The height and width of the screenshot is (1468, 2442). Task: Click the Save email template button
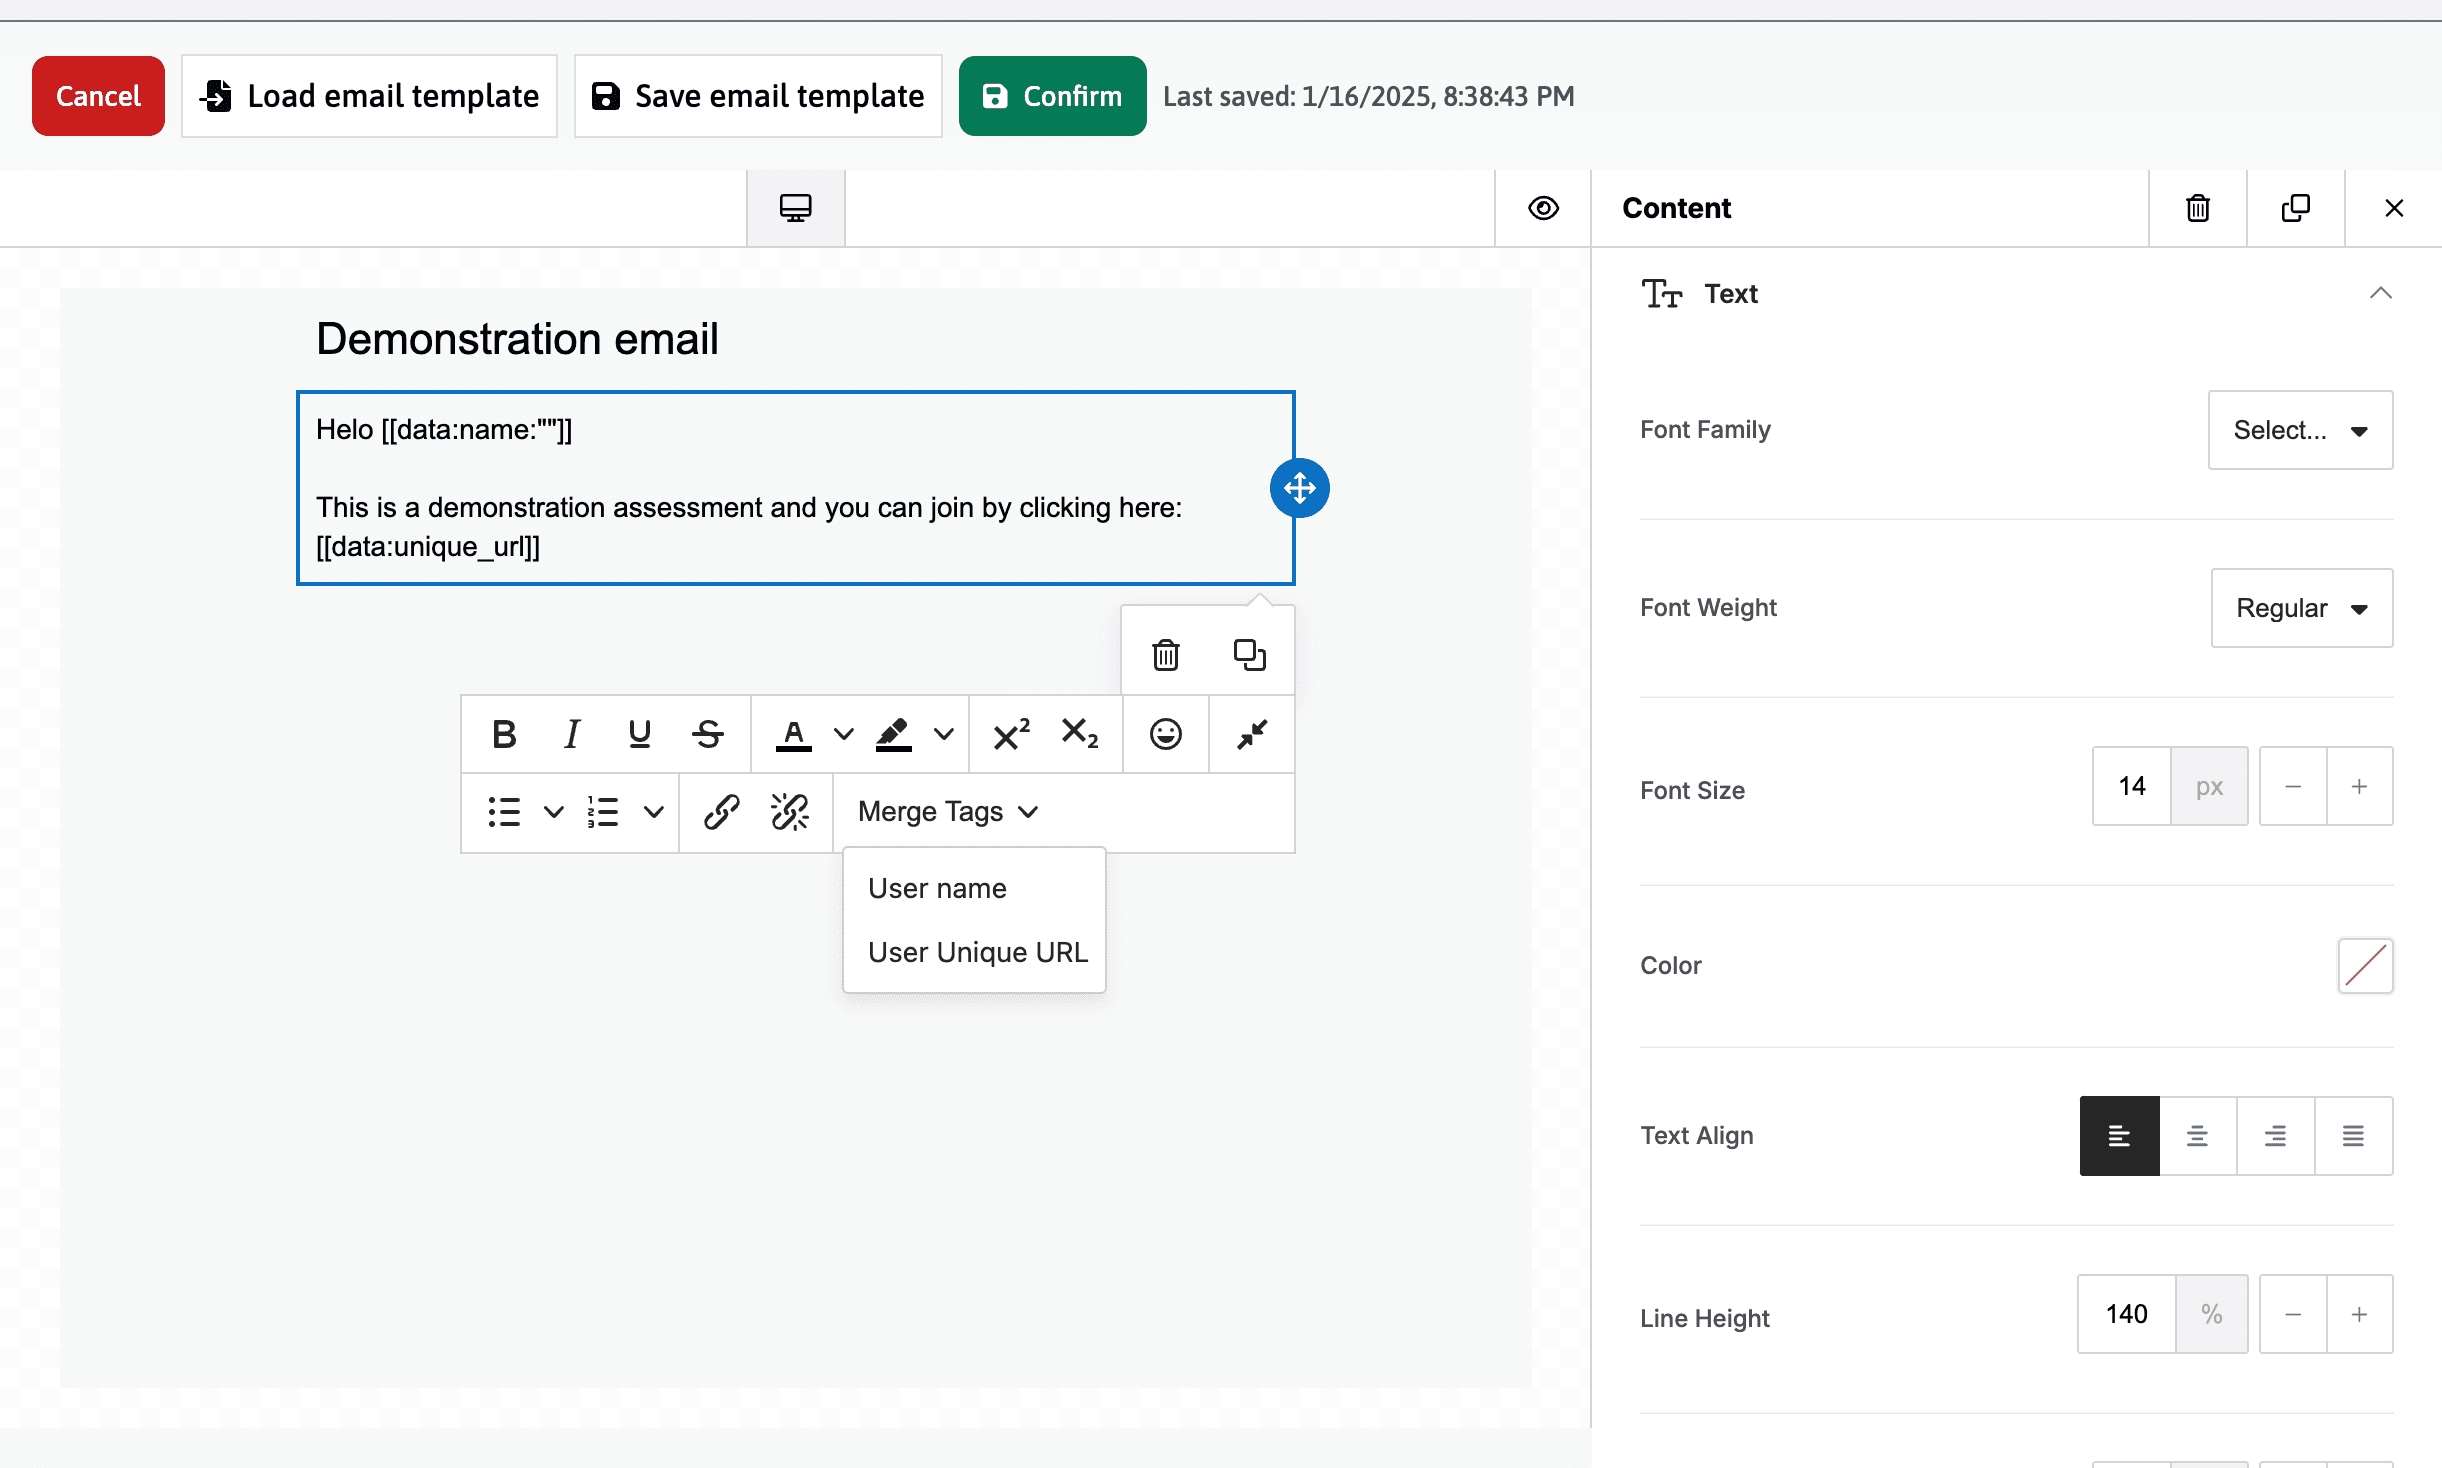point(758,96)
